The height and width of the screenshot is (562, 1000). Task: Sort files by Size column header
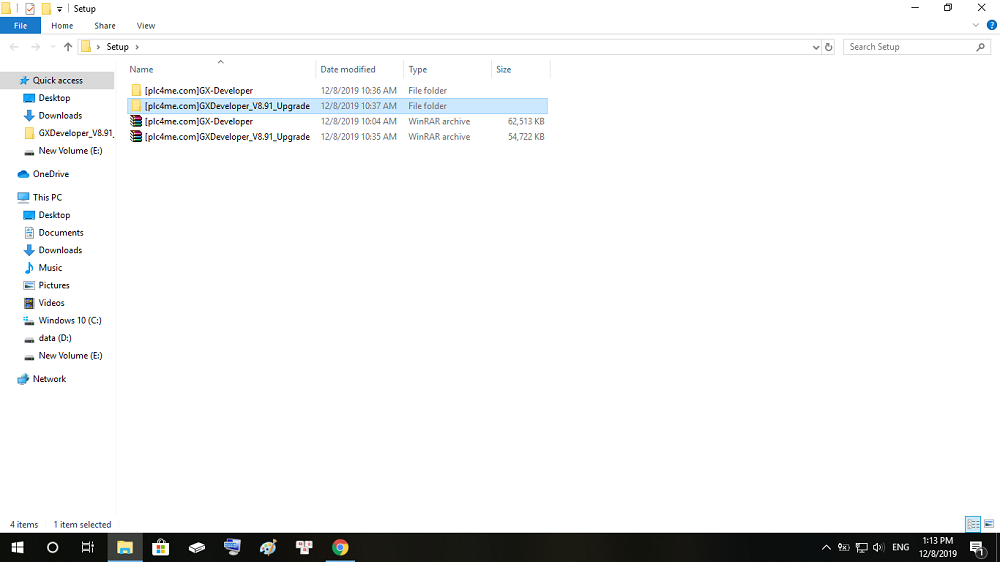504,69
